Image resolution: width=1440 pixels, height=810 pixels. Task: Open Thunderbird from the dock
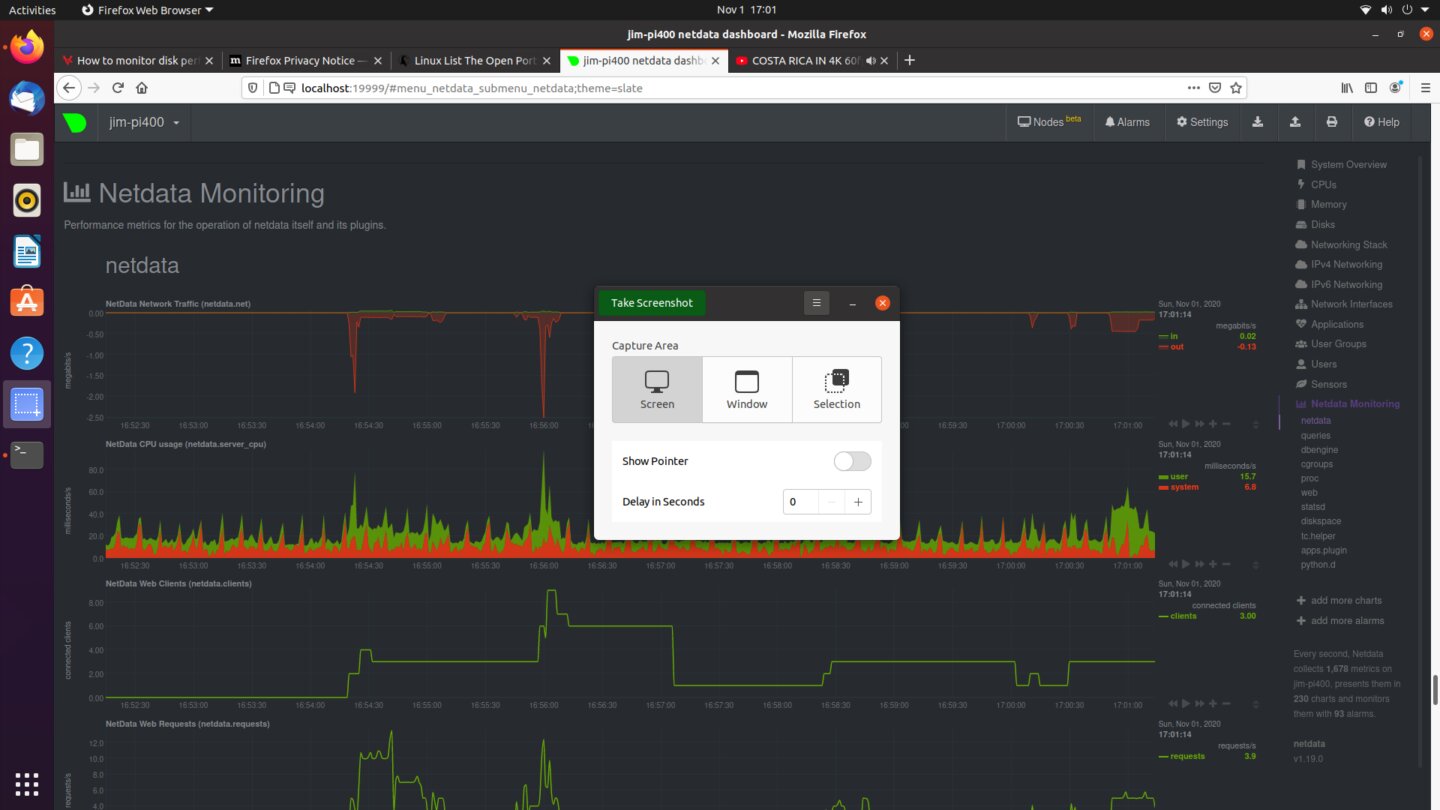tap(27, 99)
